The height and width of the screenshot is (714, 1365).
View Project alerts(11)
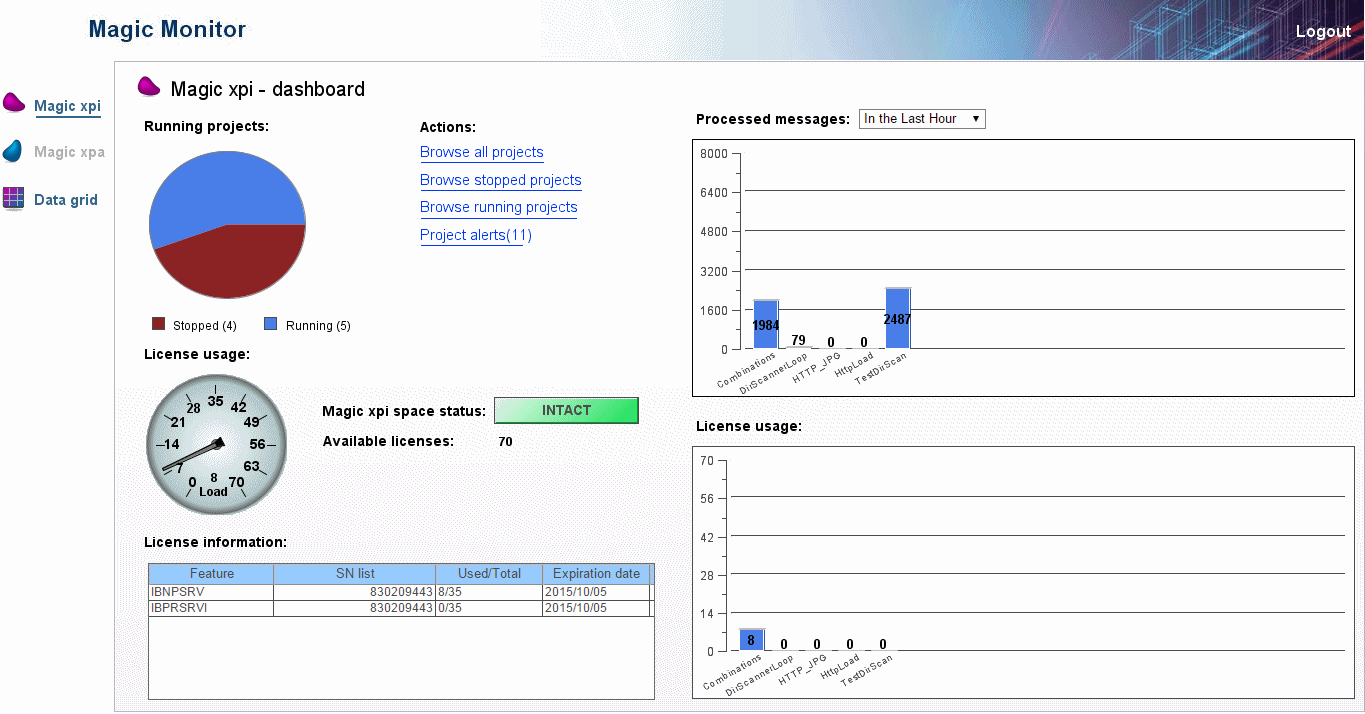pos(476,235)
